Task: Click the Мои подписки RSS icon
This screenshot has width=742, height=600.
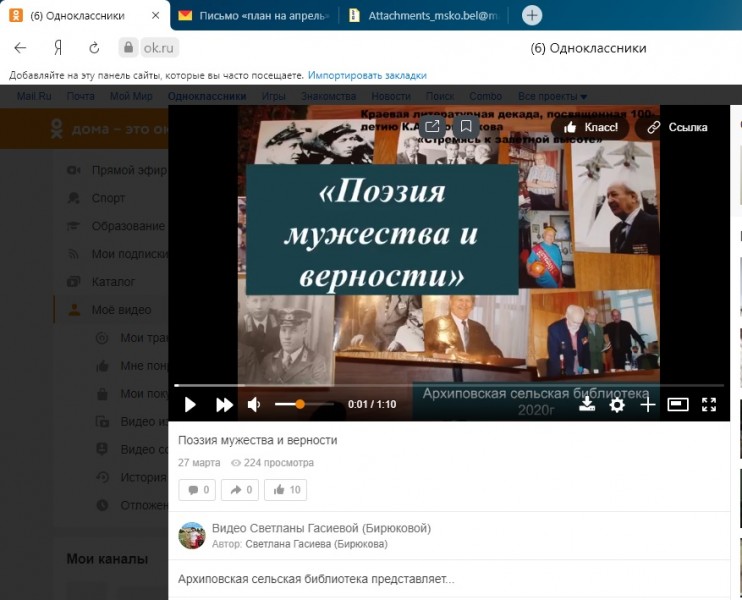Action: [x=73, y=254]
